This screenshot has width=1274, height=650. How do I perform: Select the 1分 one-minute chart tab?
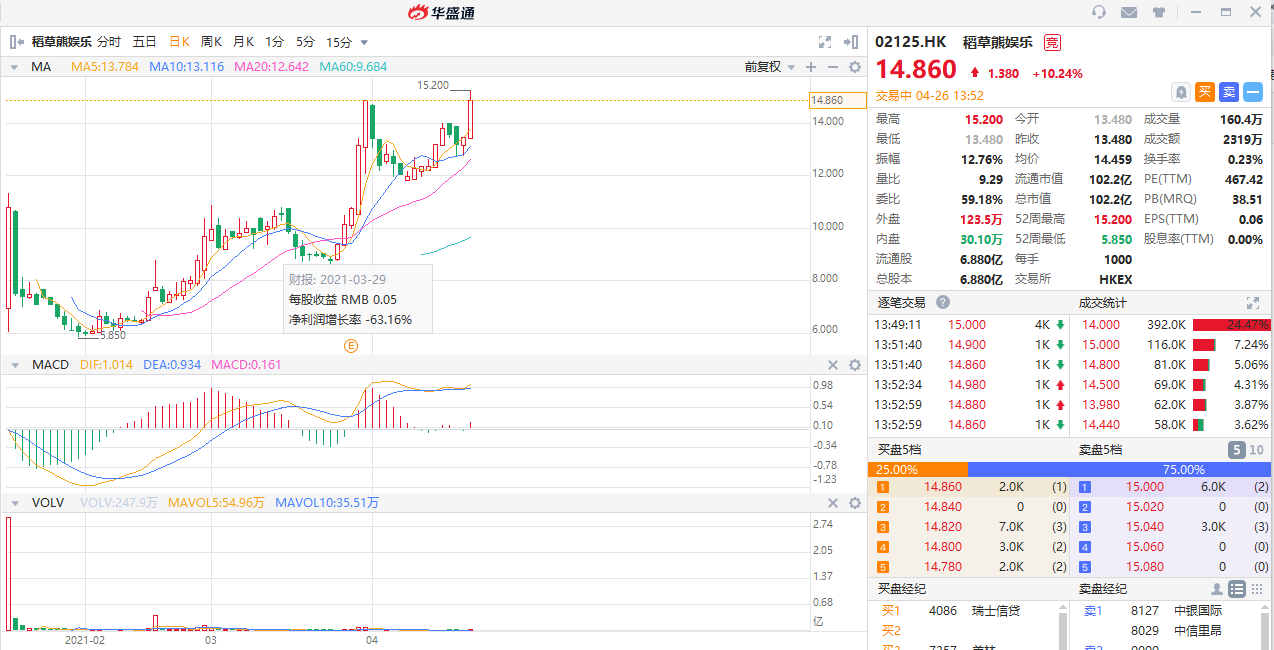274,42
